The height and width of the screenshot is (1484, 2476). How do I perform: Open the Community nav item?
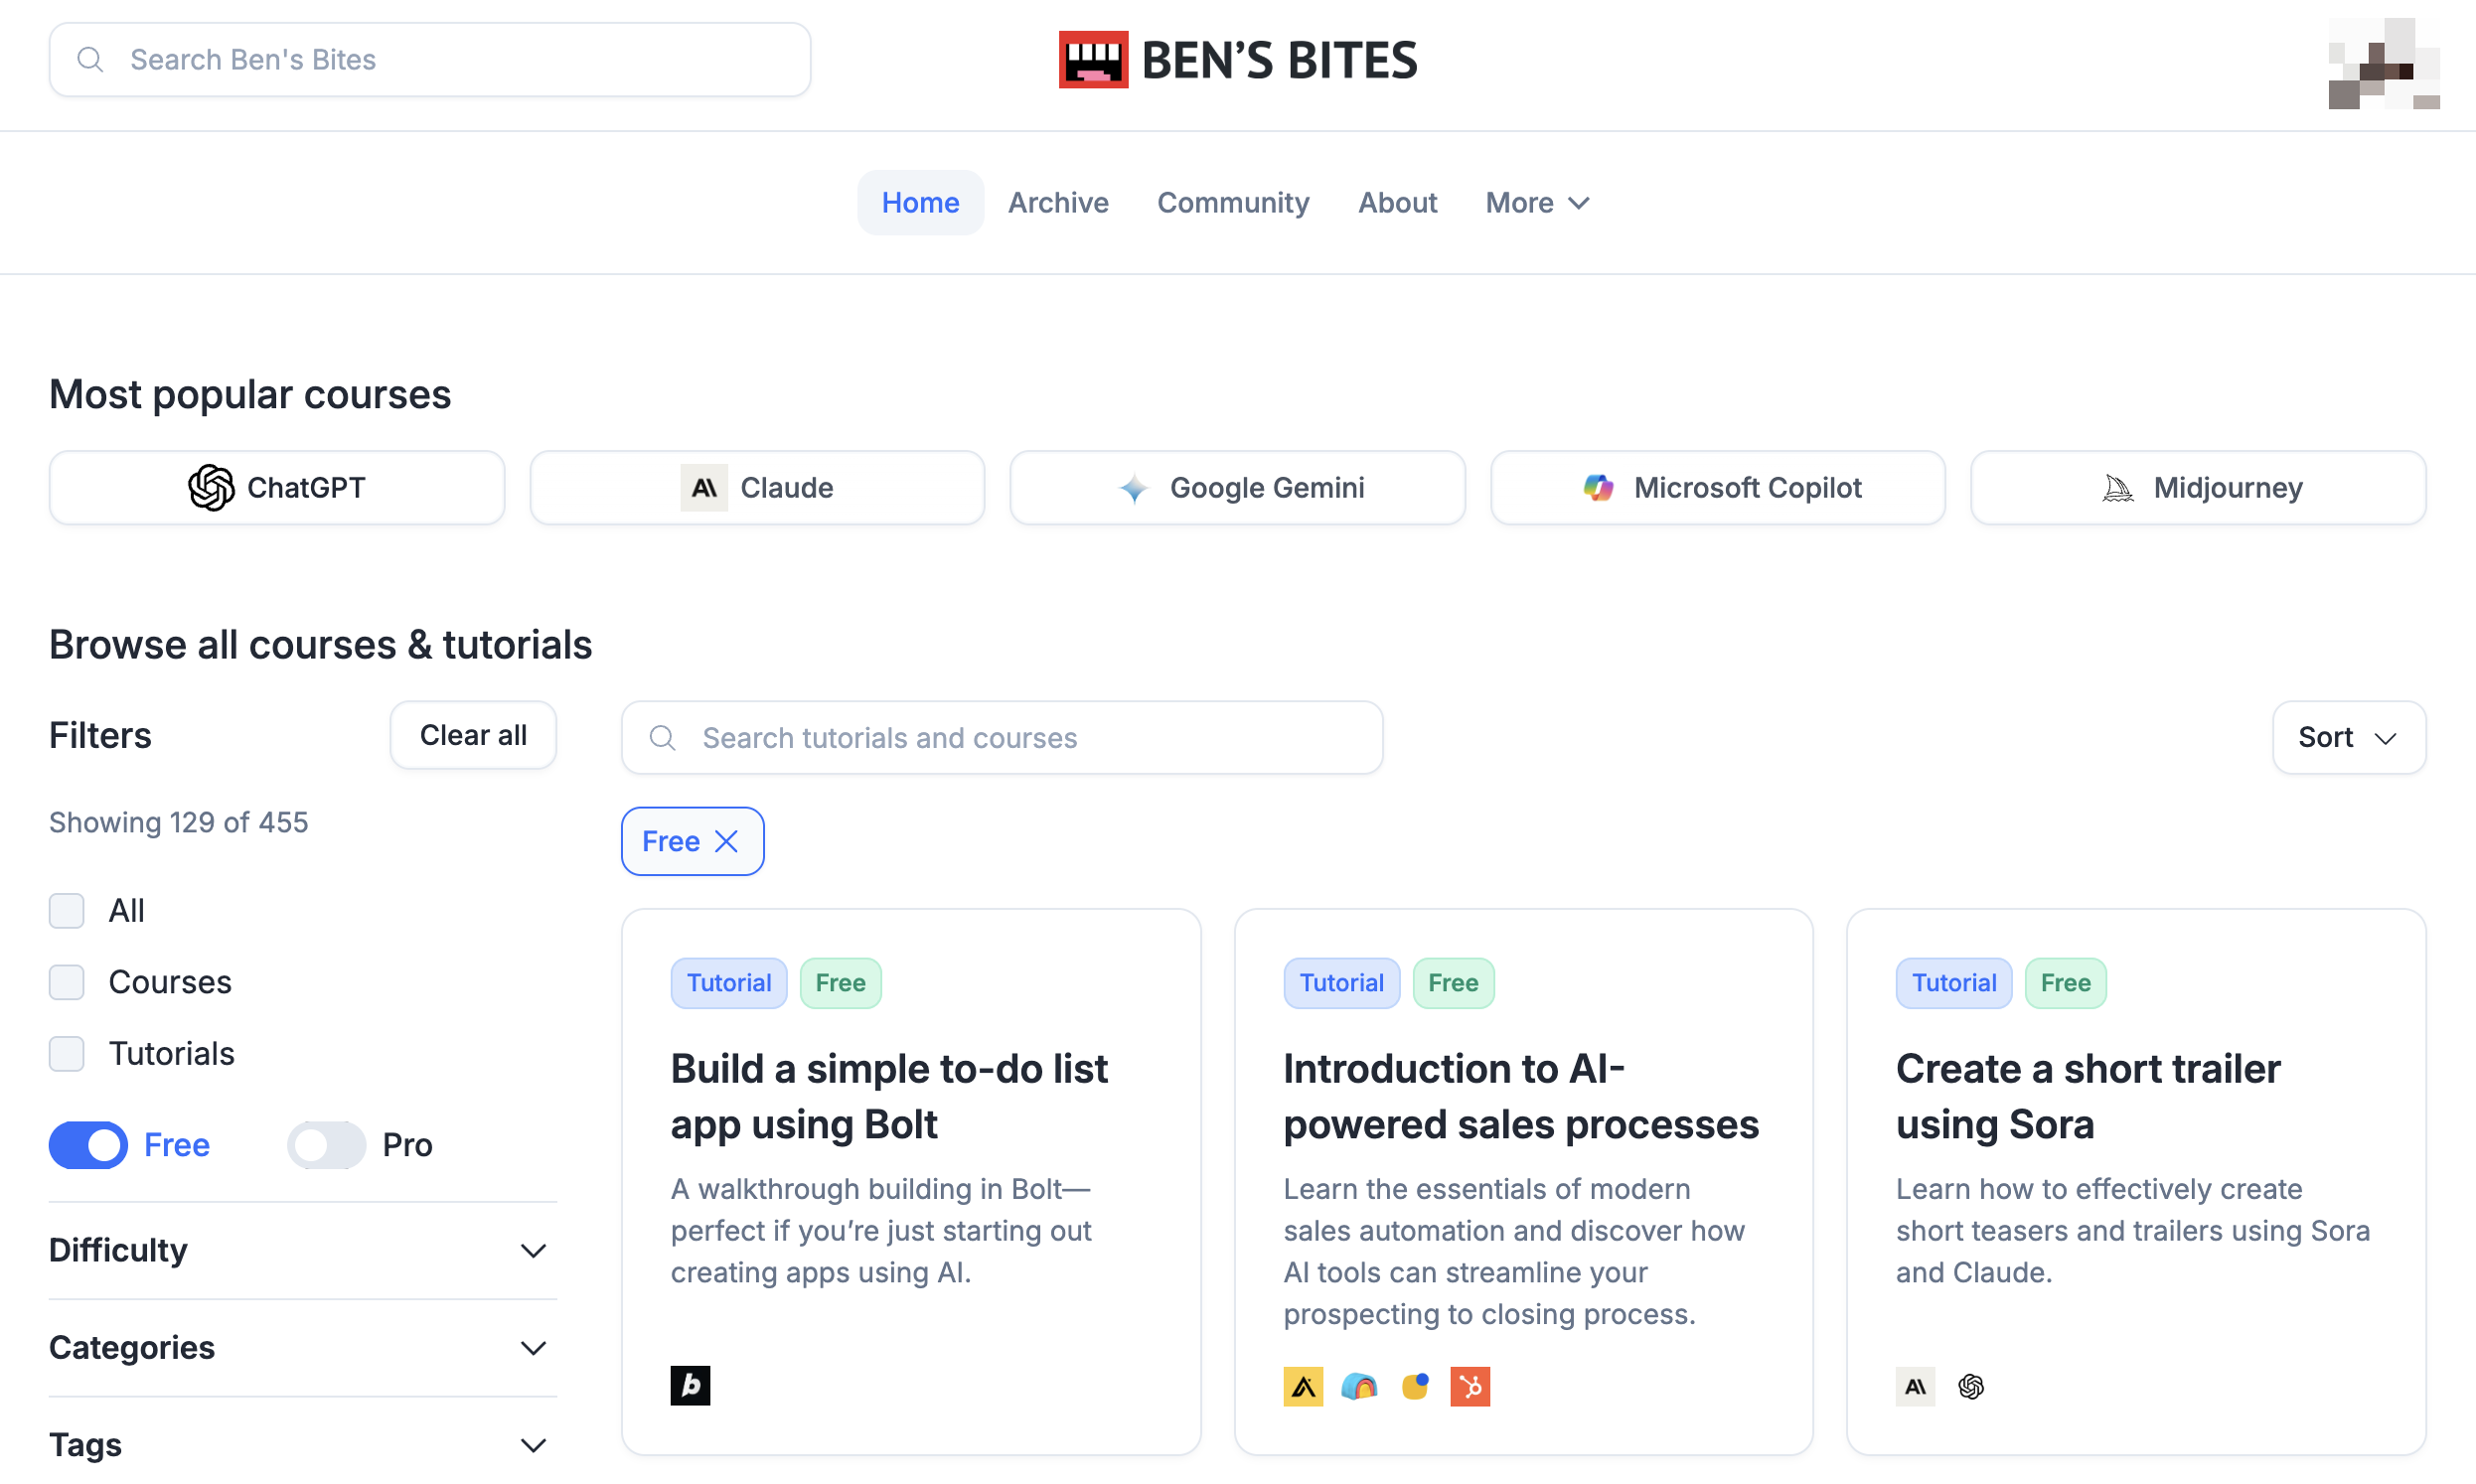tap(1233, 203)
